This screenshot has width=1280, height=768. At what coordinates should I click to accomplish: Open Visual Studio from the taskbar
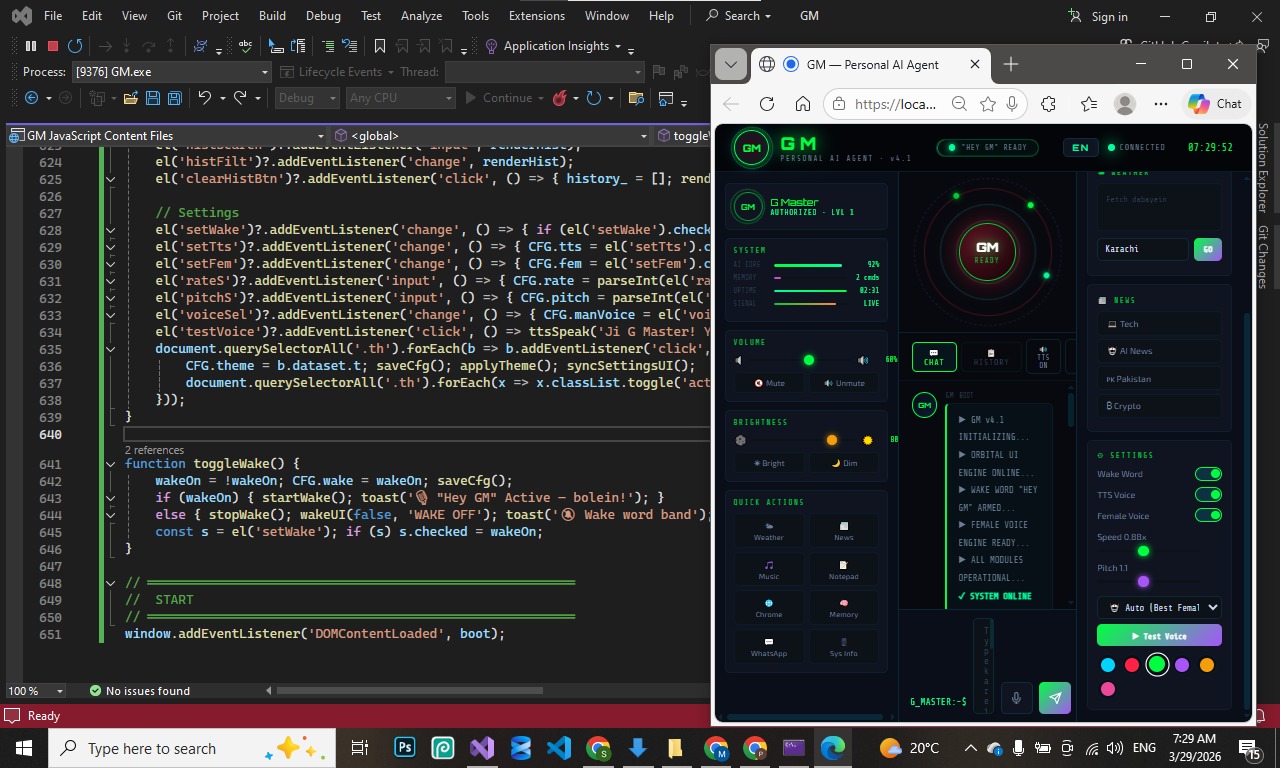(482, 748)
